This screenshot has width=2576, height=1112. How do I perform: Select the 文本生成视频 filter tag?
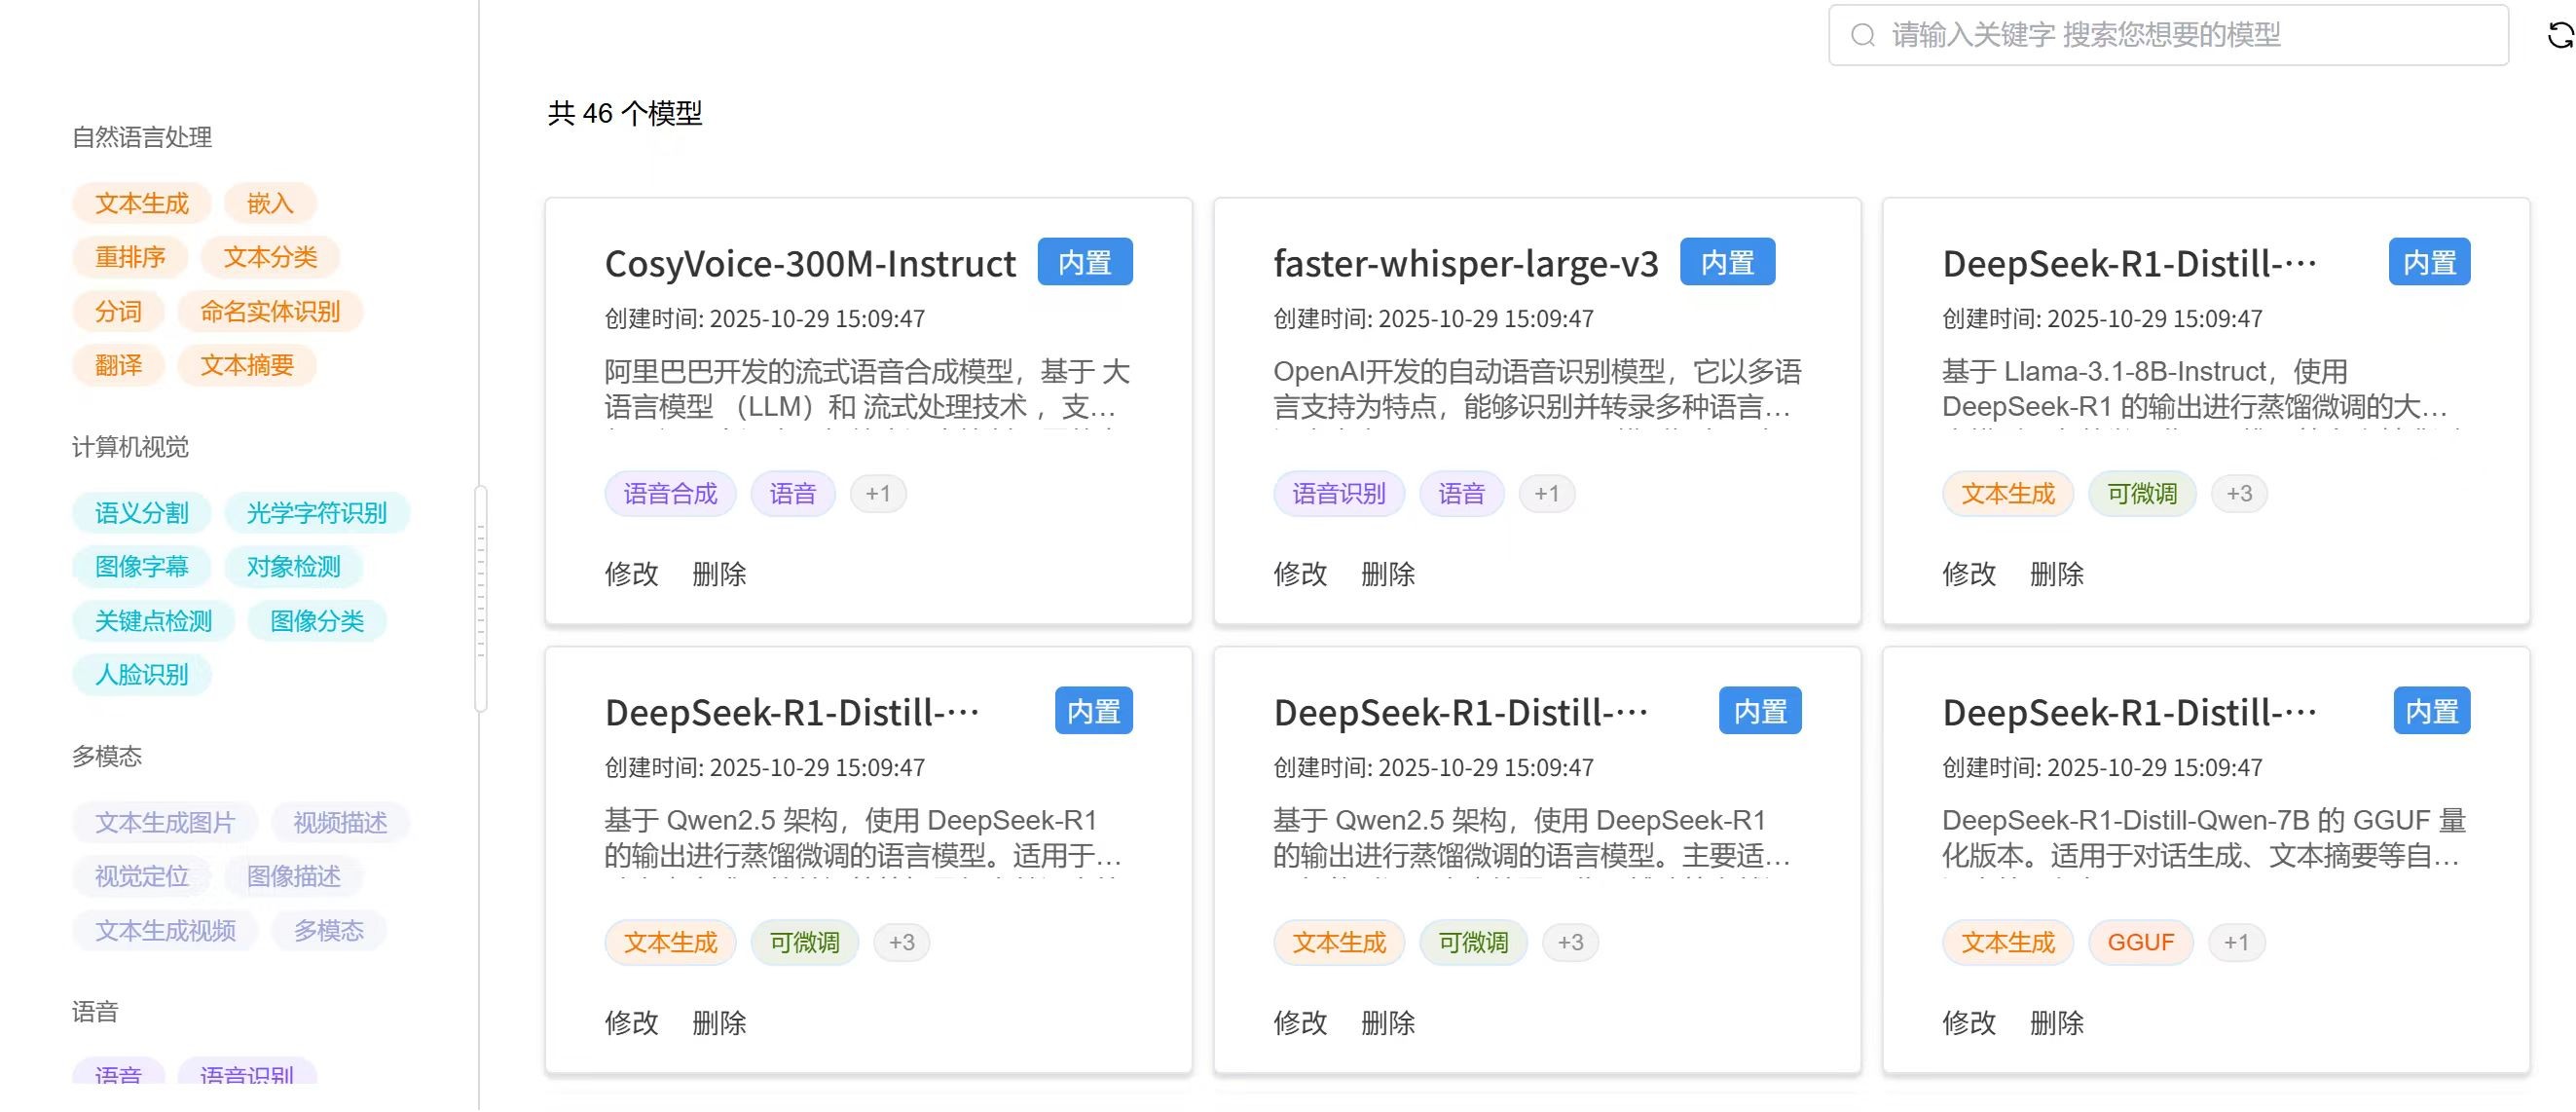pos(165,931)
